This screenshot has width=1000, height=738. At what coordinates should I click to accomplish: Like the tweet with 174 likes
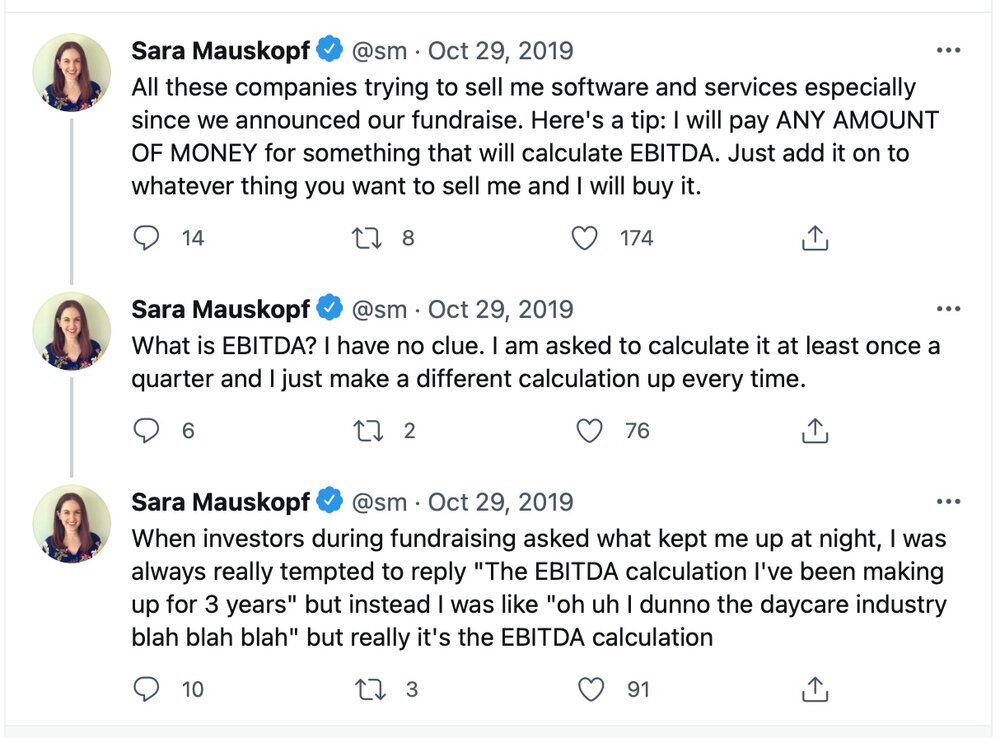pos(584,238)
